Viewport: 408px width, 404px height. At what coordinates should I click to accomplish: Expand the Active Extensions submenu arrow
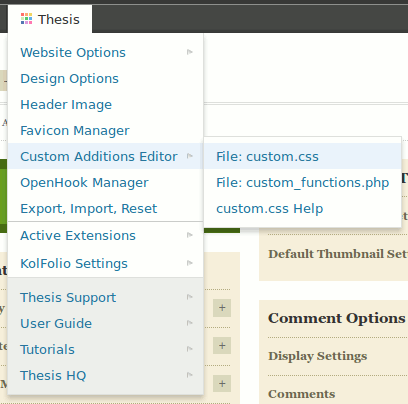pos(190,235)
